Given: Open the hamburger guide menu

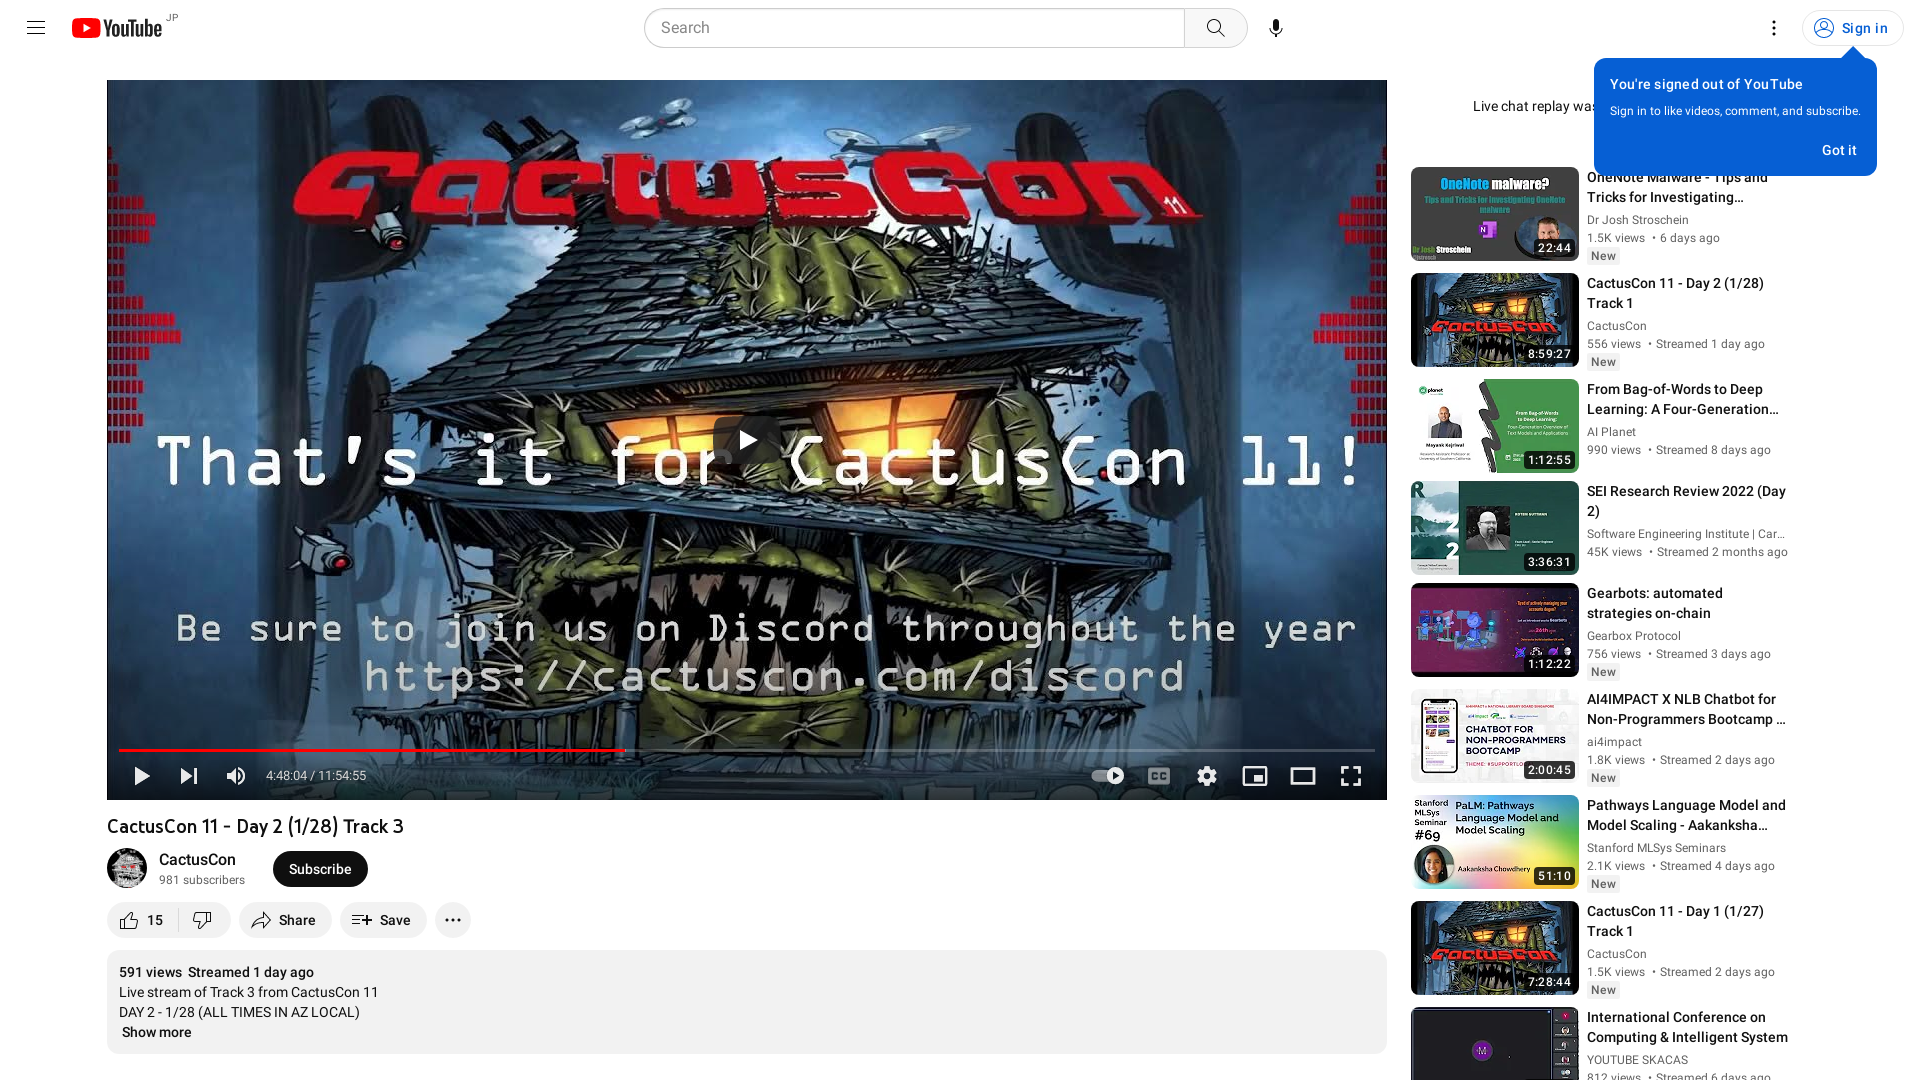Looking at the screenshot, I should [x=36, y=28].
